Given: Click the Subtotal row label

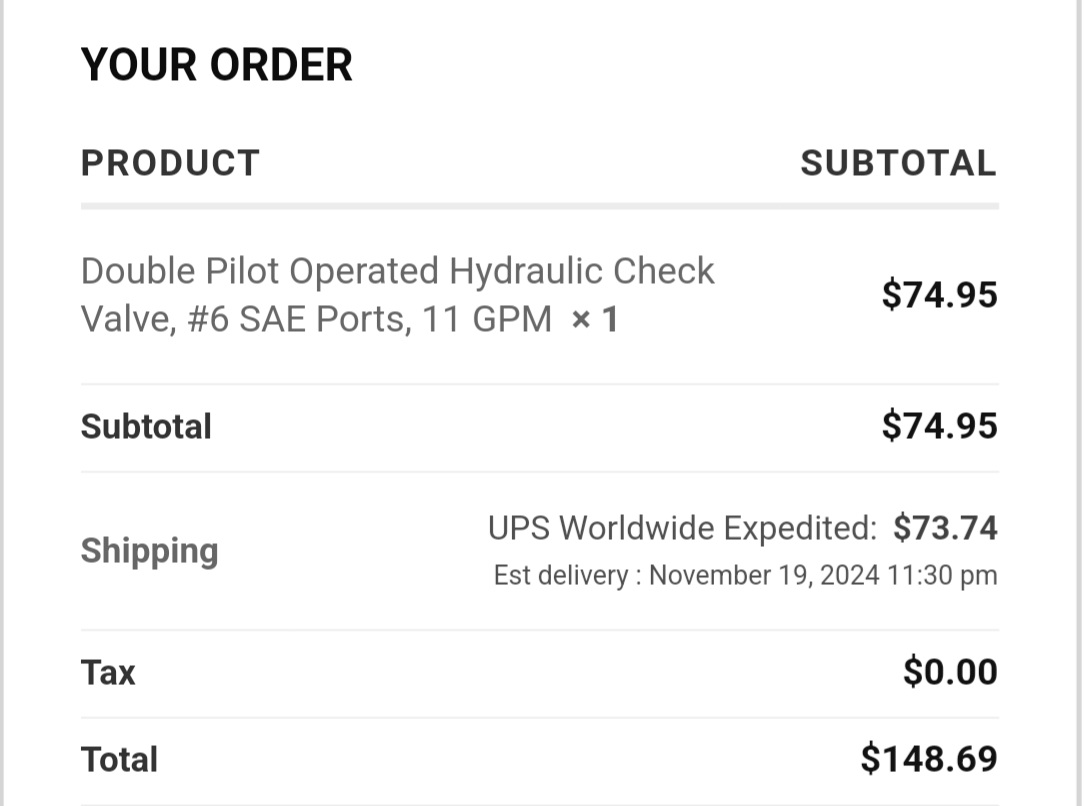Looking at the screenshot, I should point(146,426).
